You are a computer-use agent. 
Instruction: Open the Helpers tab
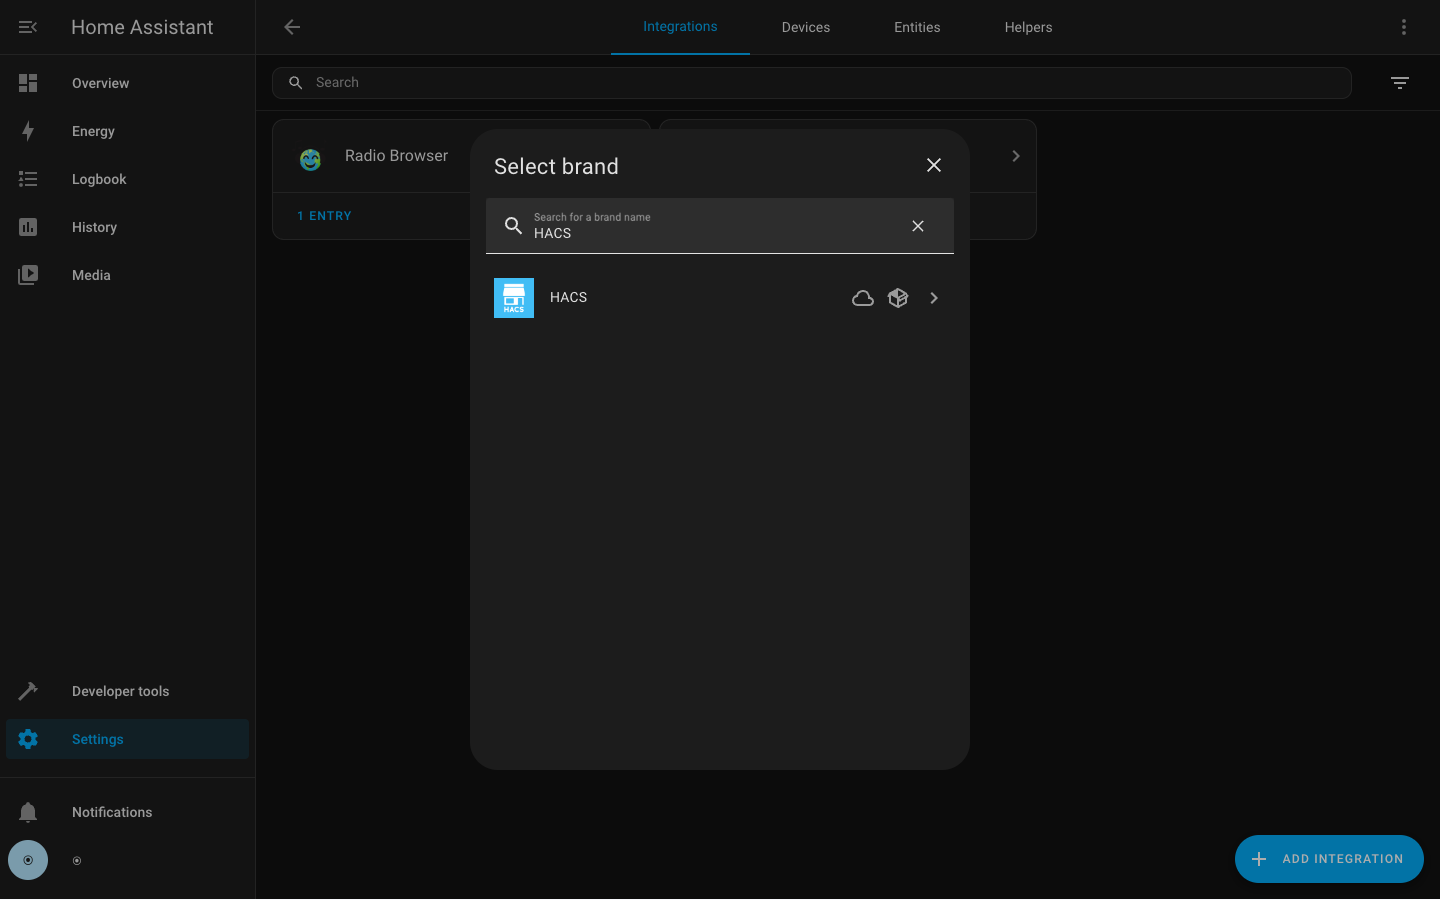tap(1028, 27)
